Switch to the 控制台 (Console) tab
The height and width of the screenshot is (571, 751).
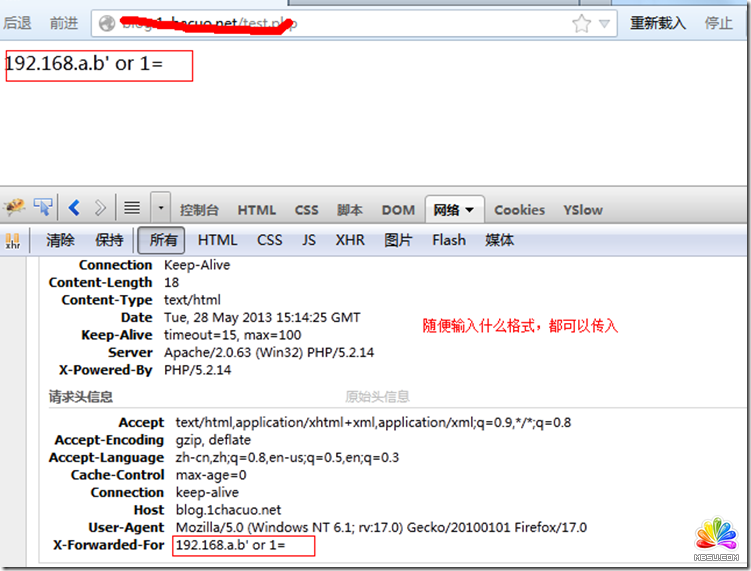199,210
